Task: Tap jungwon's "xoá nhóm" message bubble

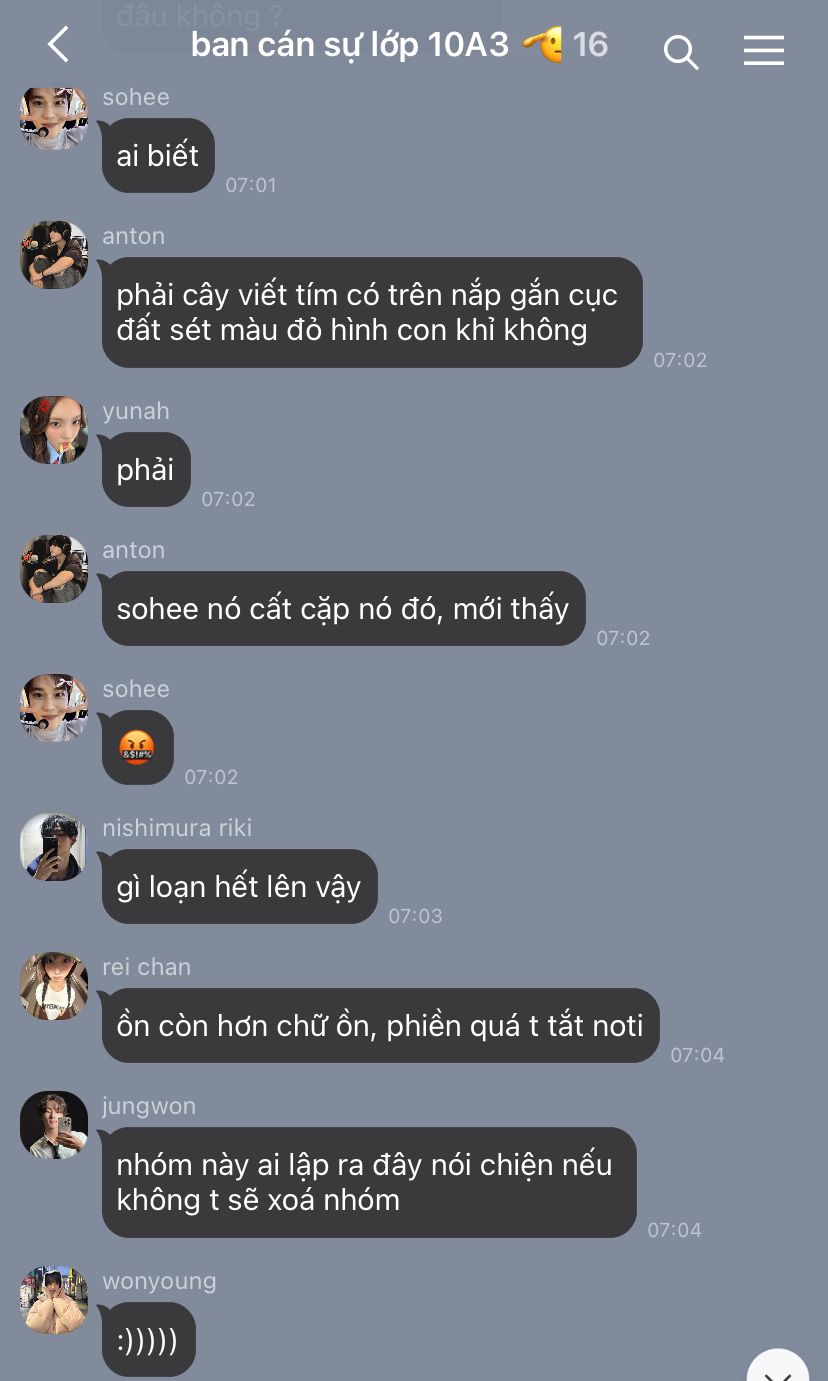Action: 369,1182
